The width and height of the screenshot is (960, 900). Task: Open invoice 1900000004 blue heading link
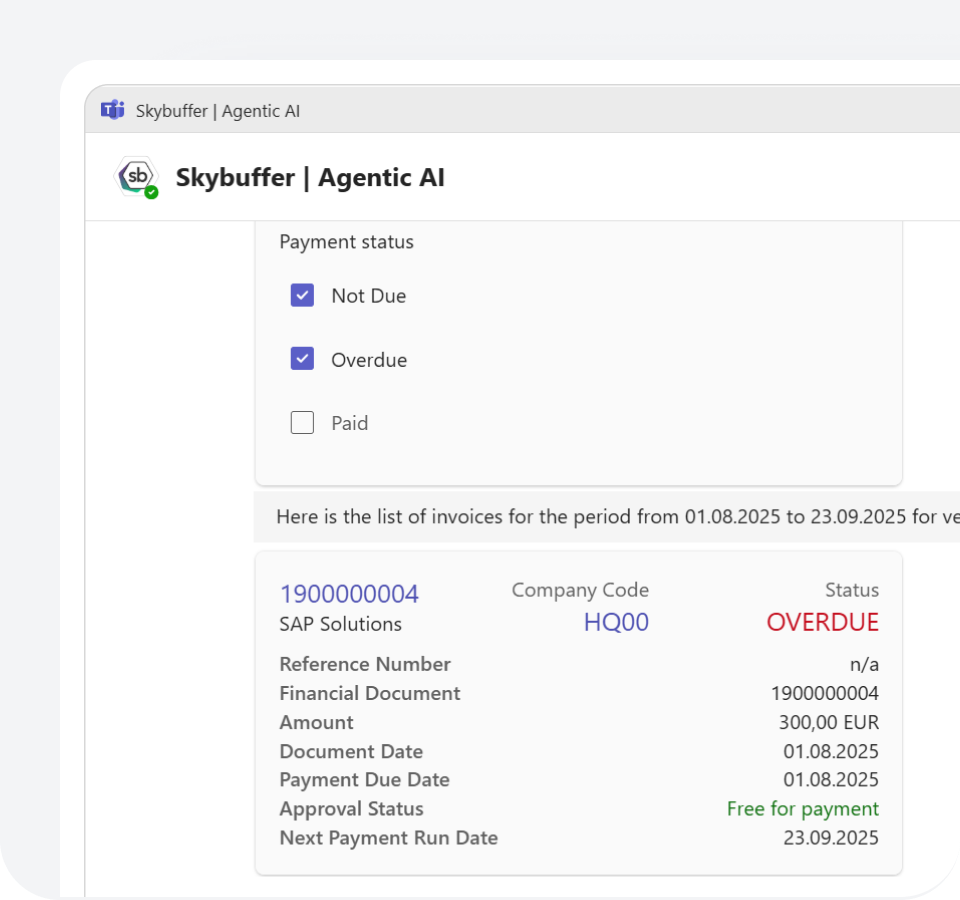point(349,594)
